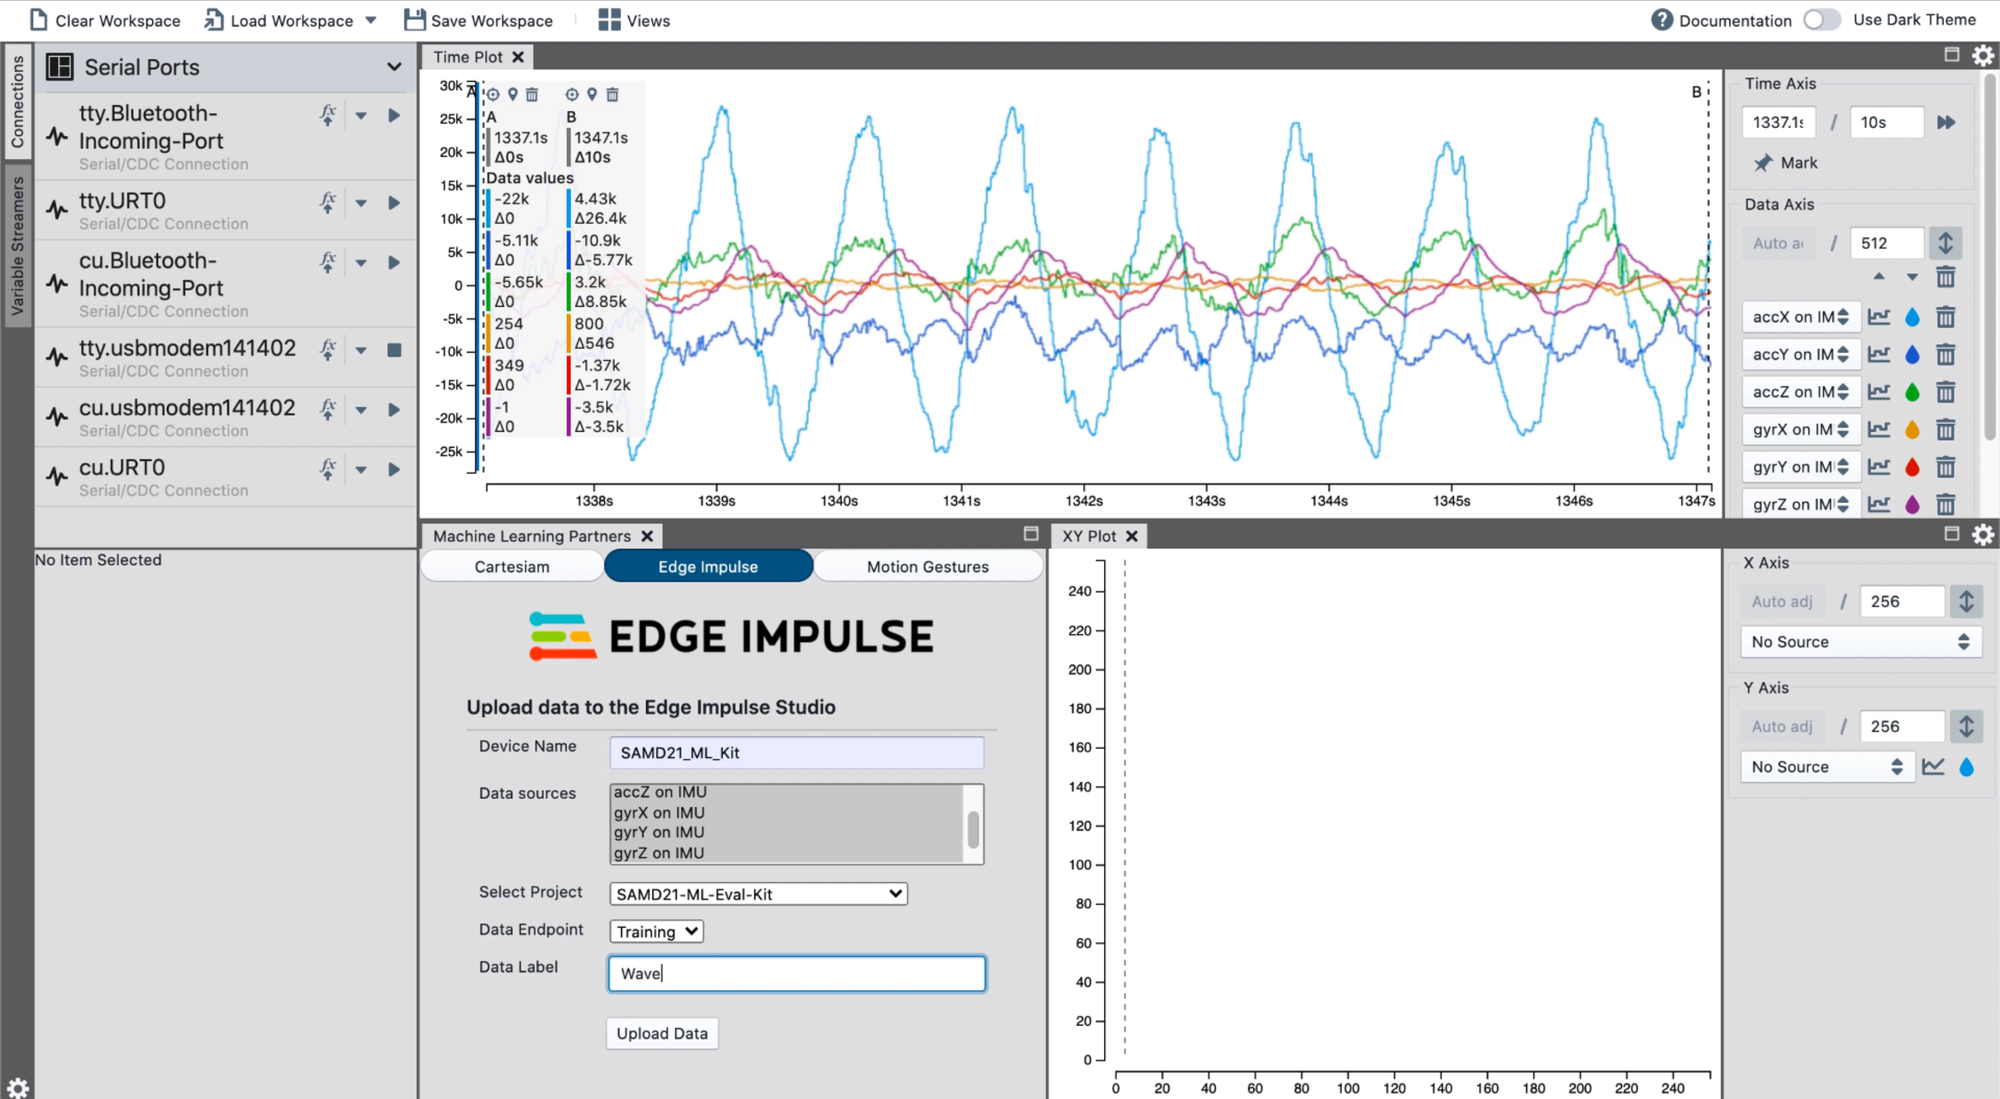Start the cu.URT0 serial connection
The height and width of the screenshot is (1099, 2000).
coord(394,469)
